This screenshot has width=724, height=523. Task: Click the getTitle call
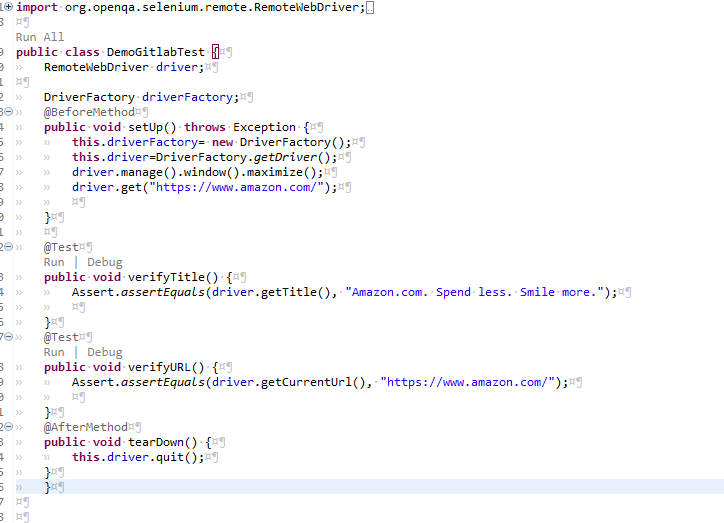pos(289,292)
